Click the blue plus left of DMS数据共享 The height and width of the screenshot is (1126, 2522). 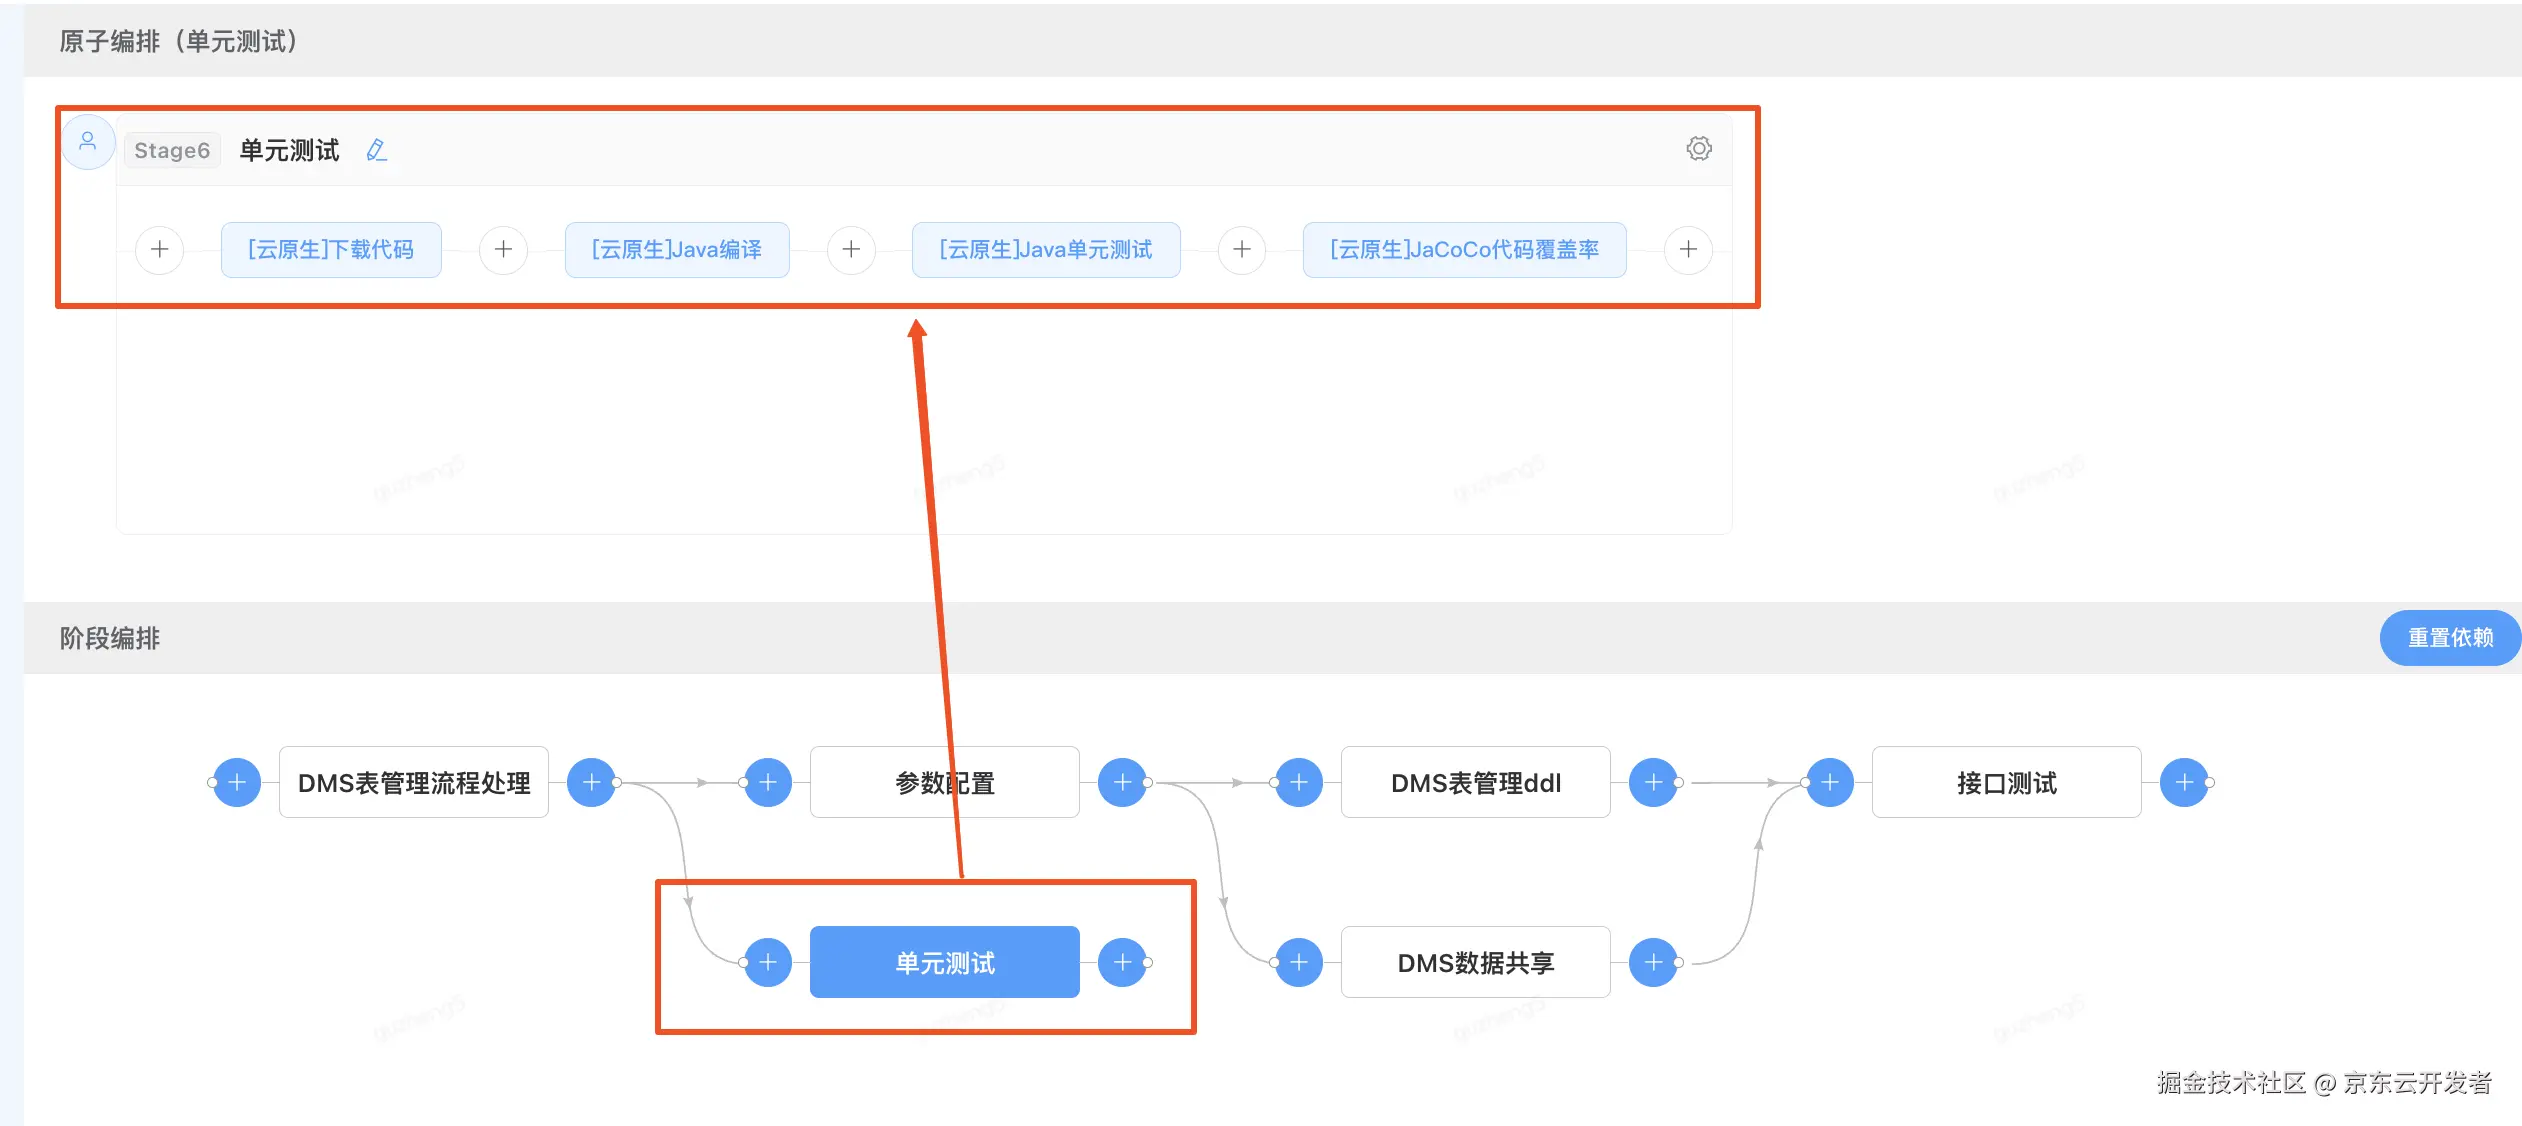click(x=1299, y=962)
